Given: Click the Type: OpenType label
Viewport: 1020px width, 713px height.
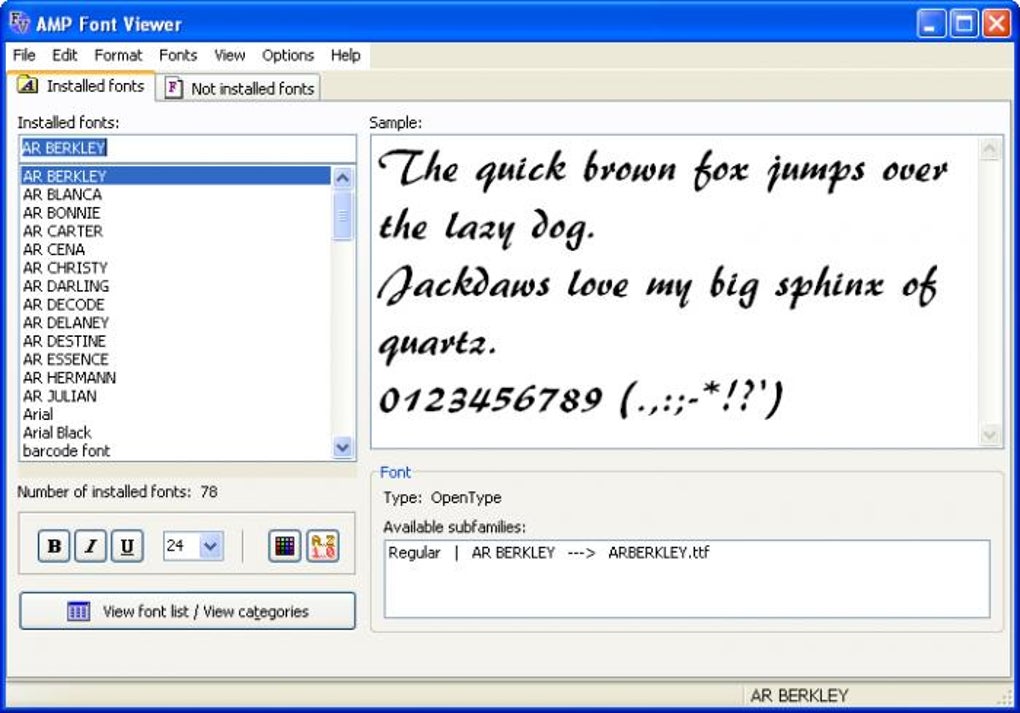Looking at the screenshot, I should click(442, 498).
